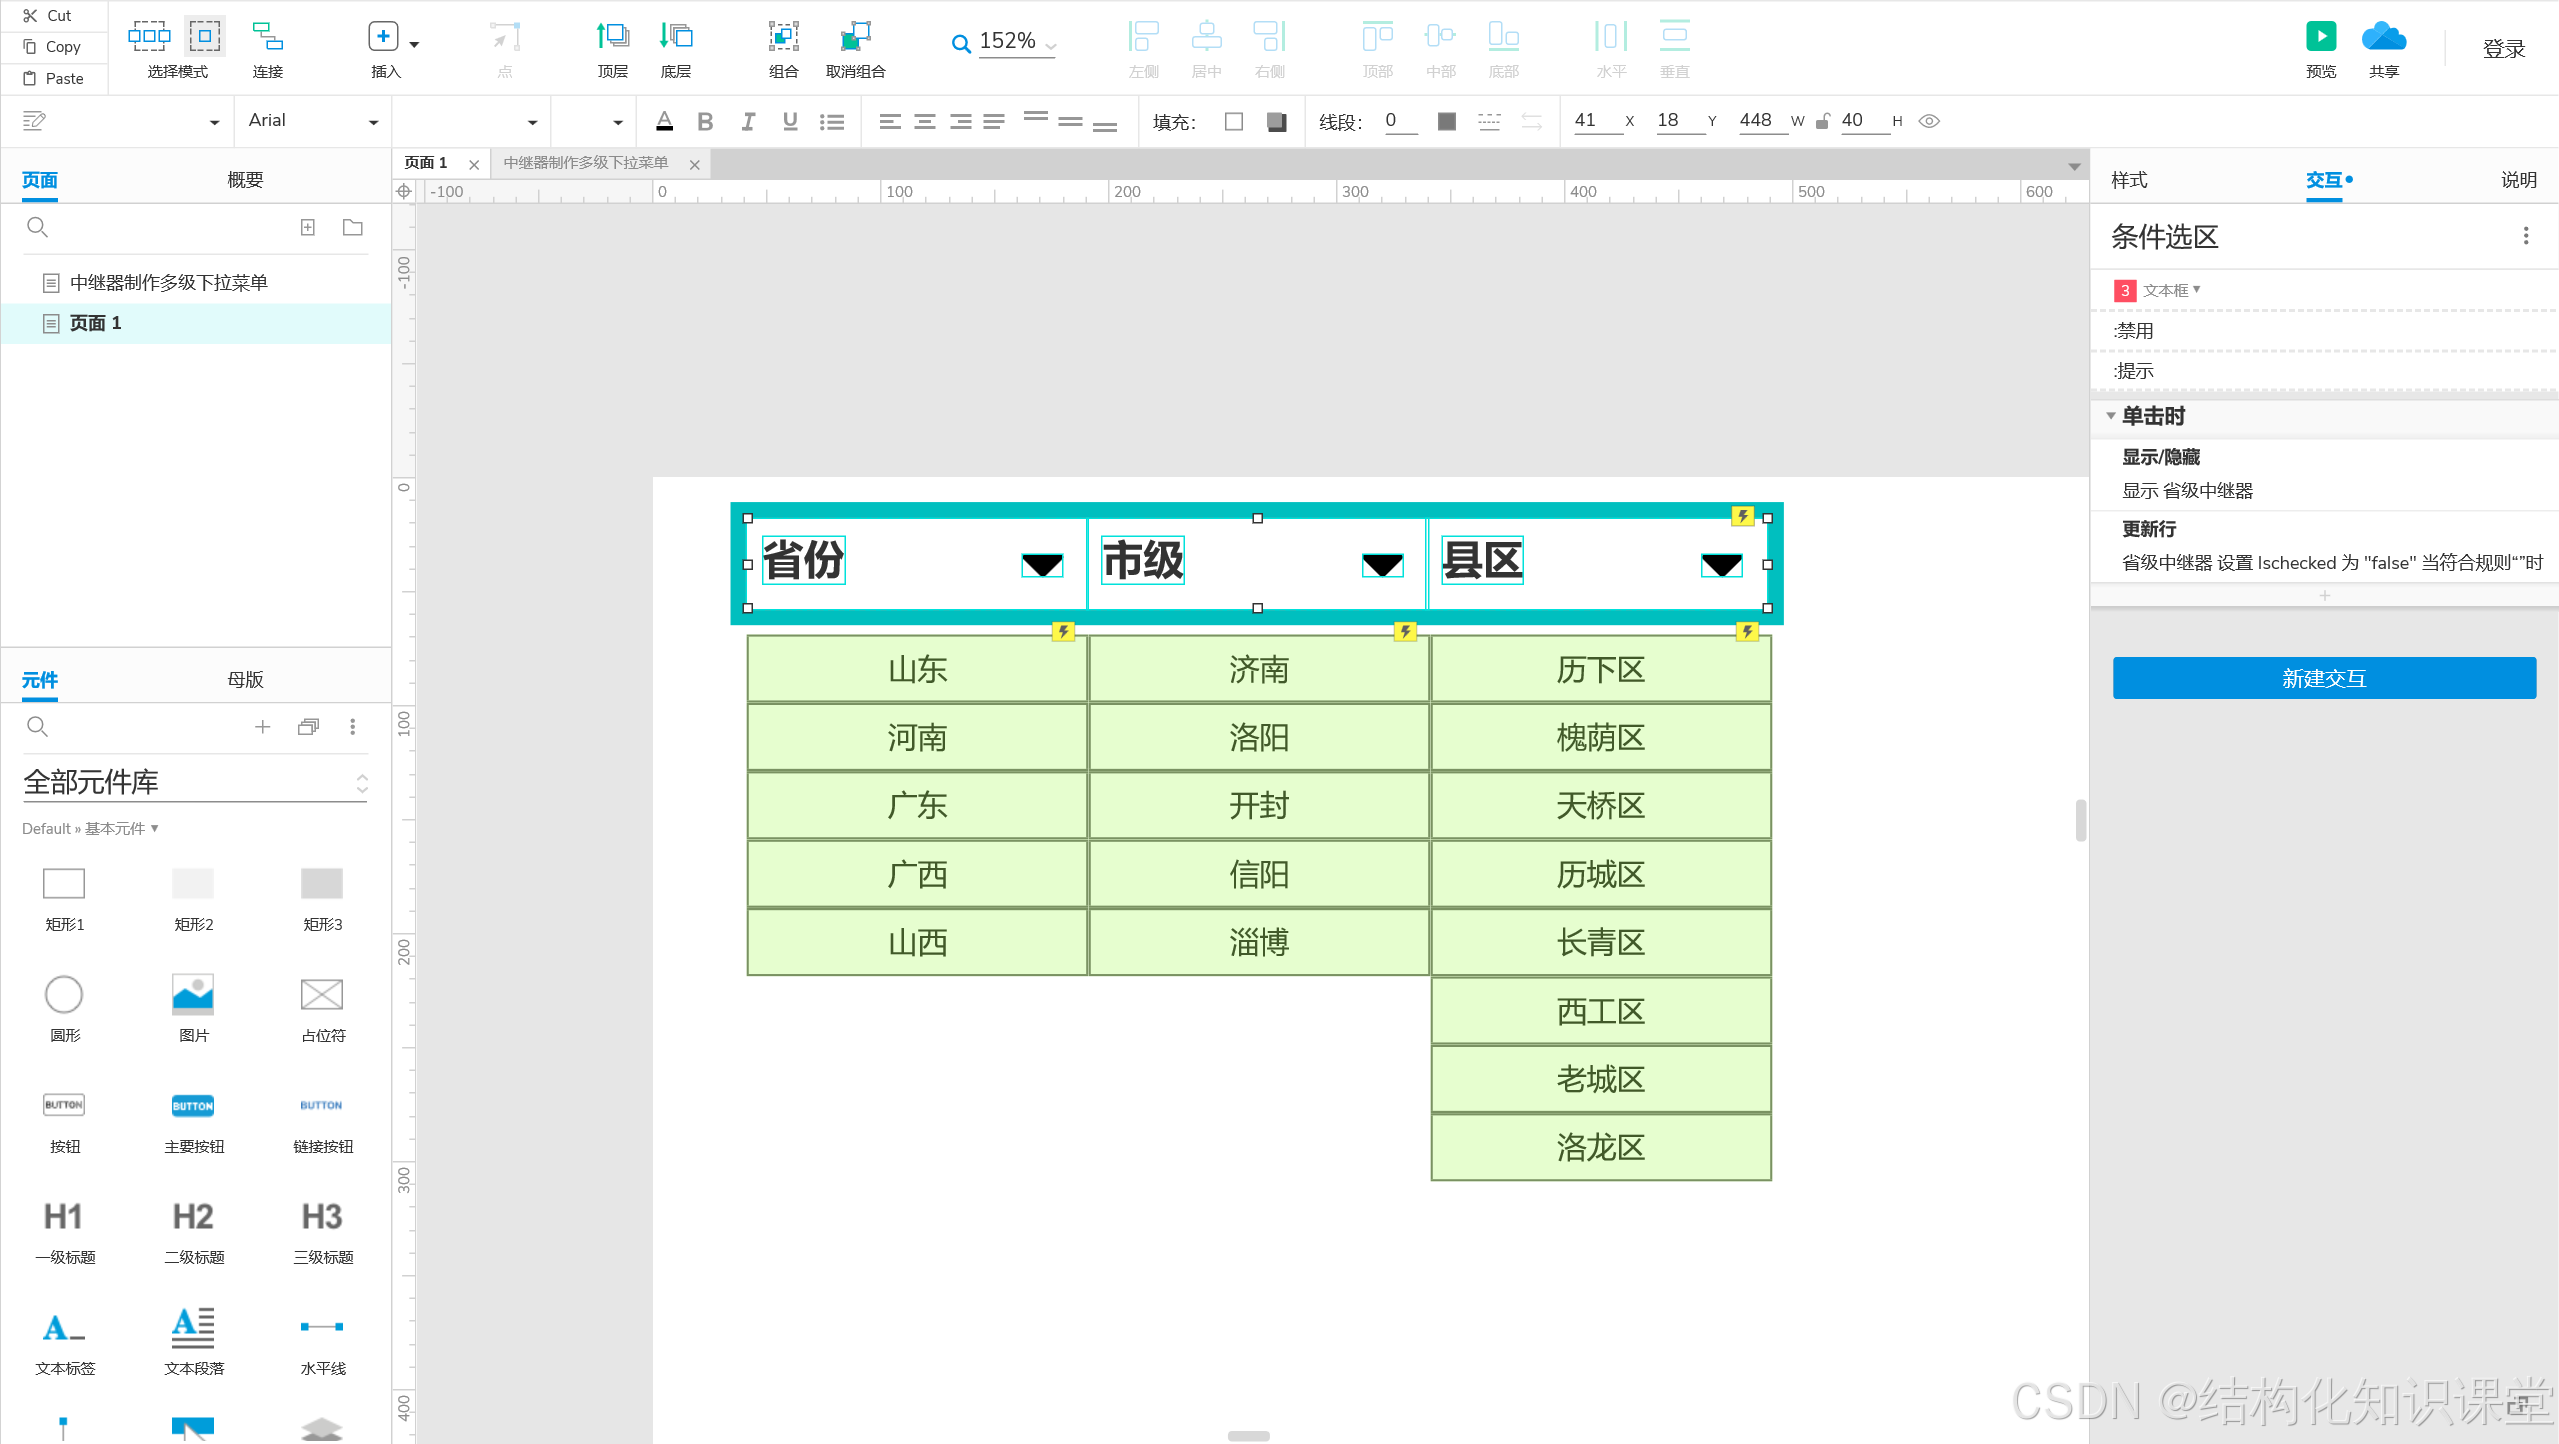Toggle widget visibility eye icon
The image size is (2559, 1444).
coord(1929,121)
